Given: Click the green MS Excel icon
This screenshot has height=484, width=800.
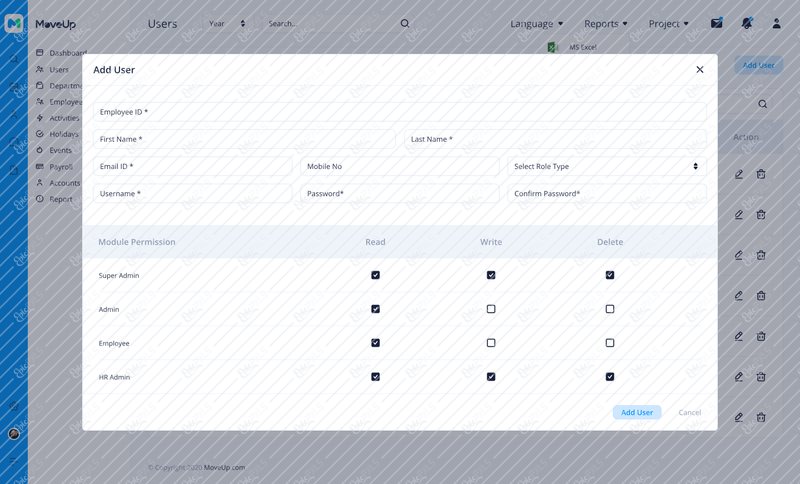Looking at the screenshot, I should 553,47.
